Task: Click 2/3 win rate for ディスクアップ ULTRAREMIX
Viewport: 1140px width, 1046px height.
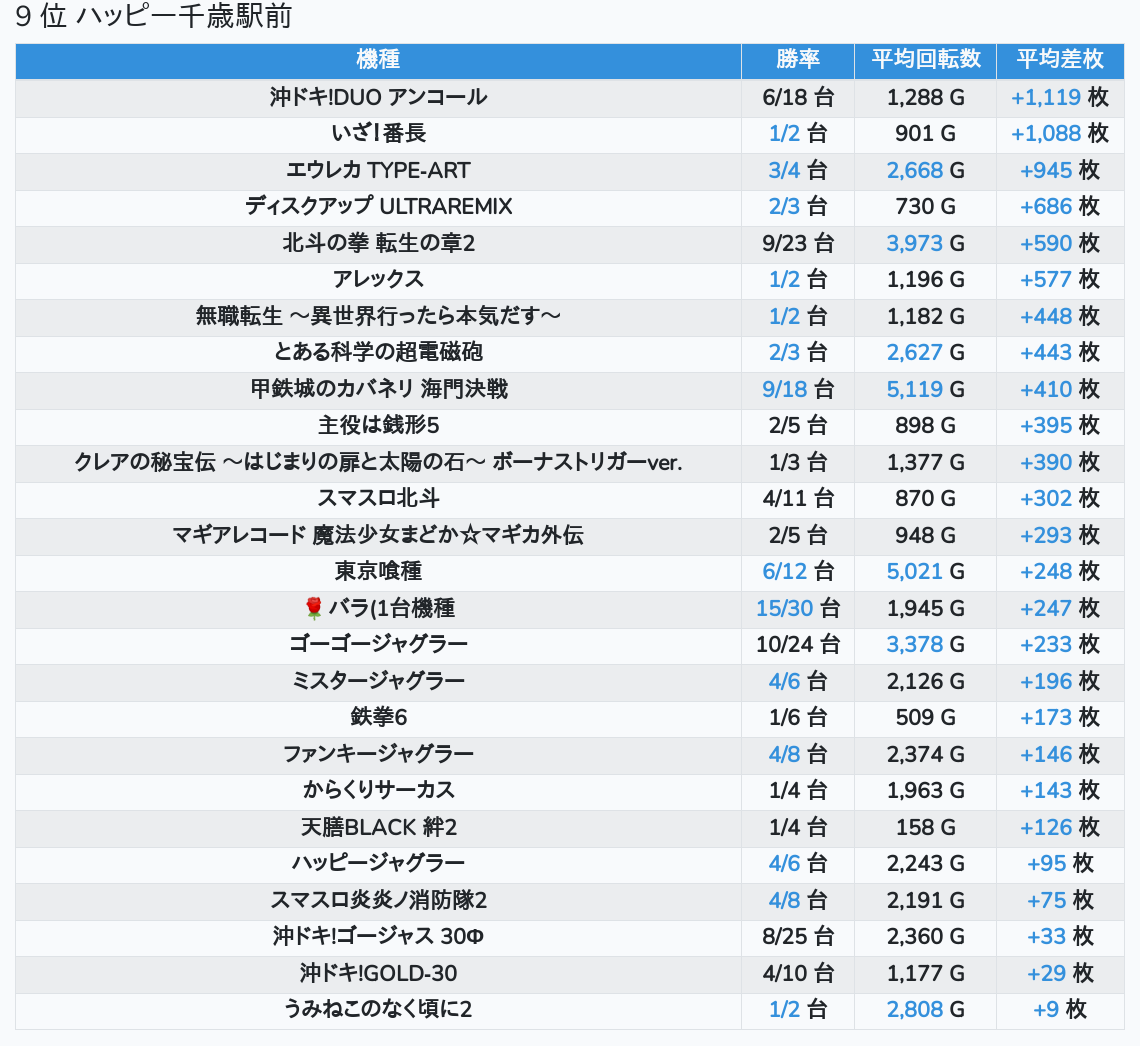Action: coord(784,207)
